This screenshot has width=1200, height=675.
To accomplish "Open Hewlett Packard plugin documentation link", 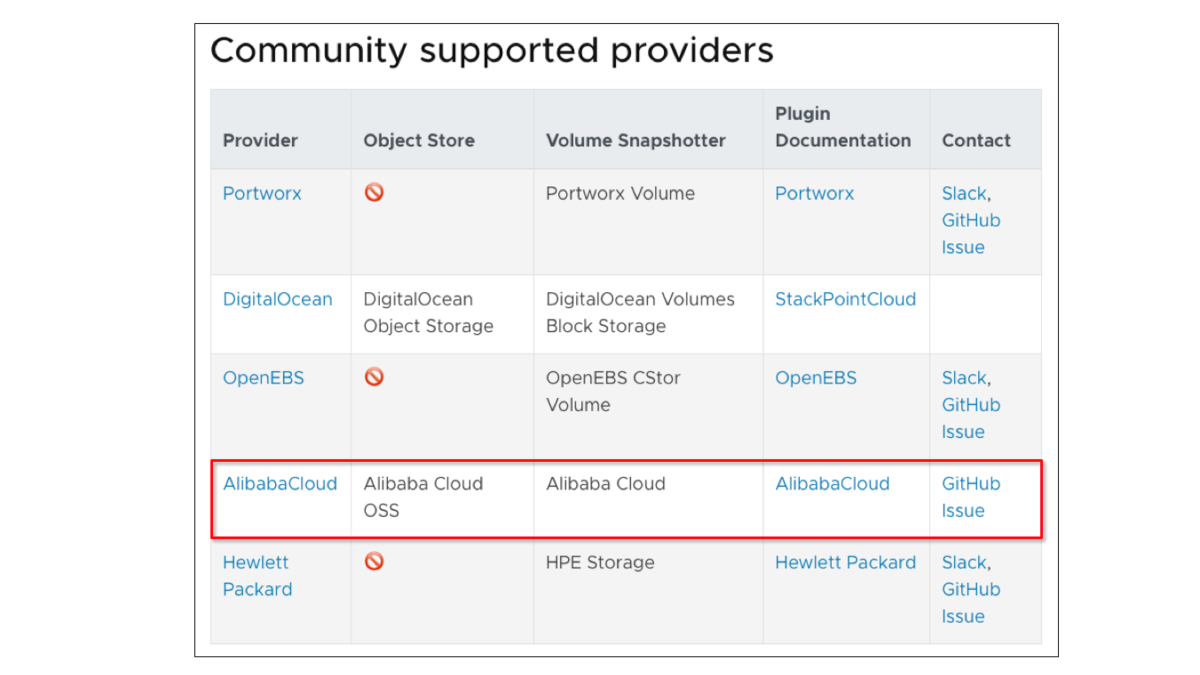I will 845,563.
